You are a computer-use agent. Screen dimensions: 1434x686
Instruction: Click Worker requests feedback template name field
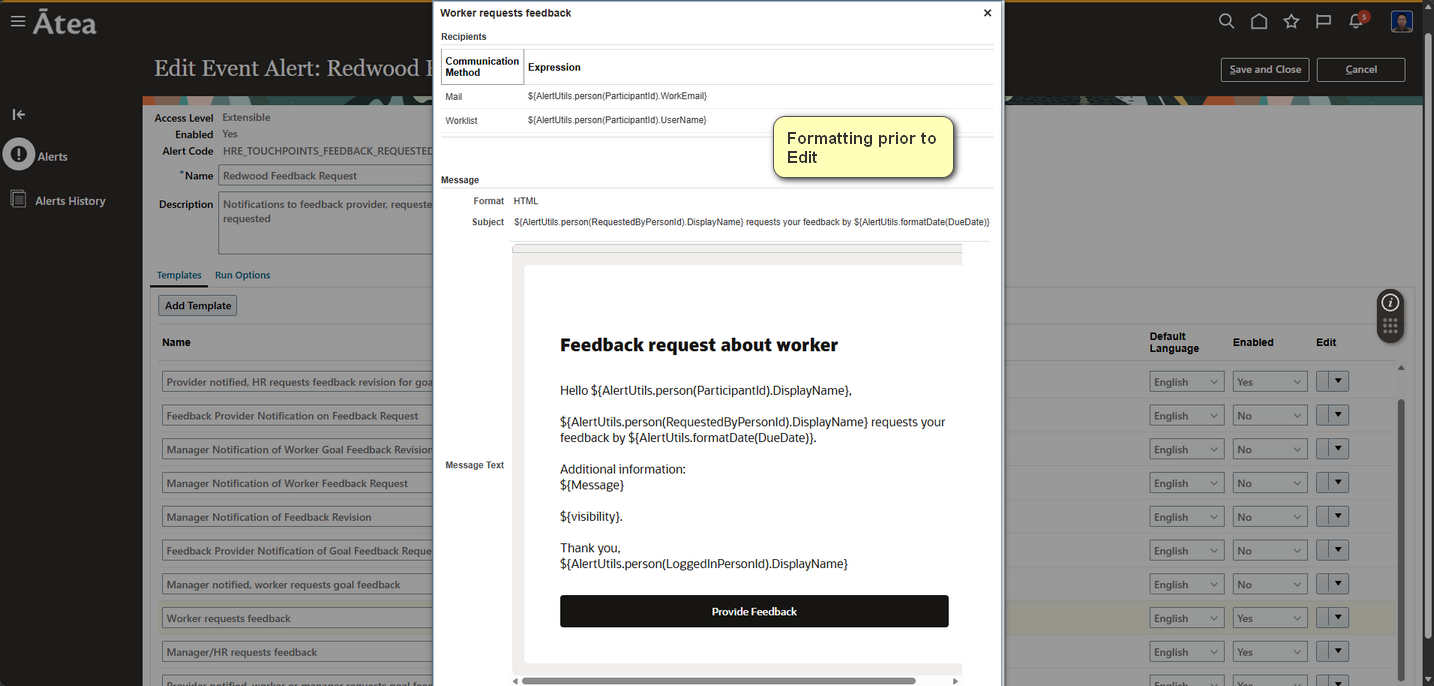(298, 618)
